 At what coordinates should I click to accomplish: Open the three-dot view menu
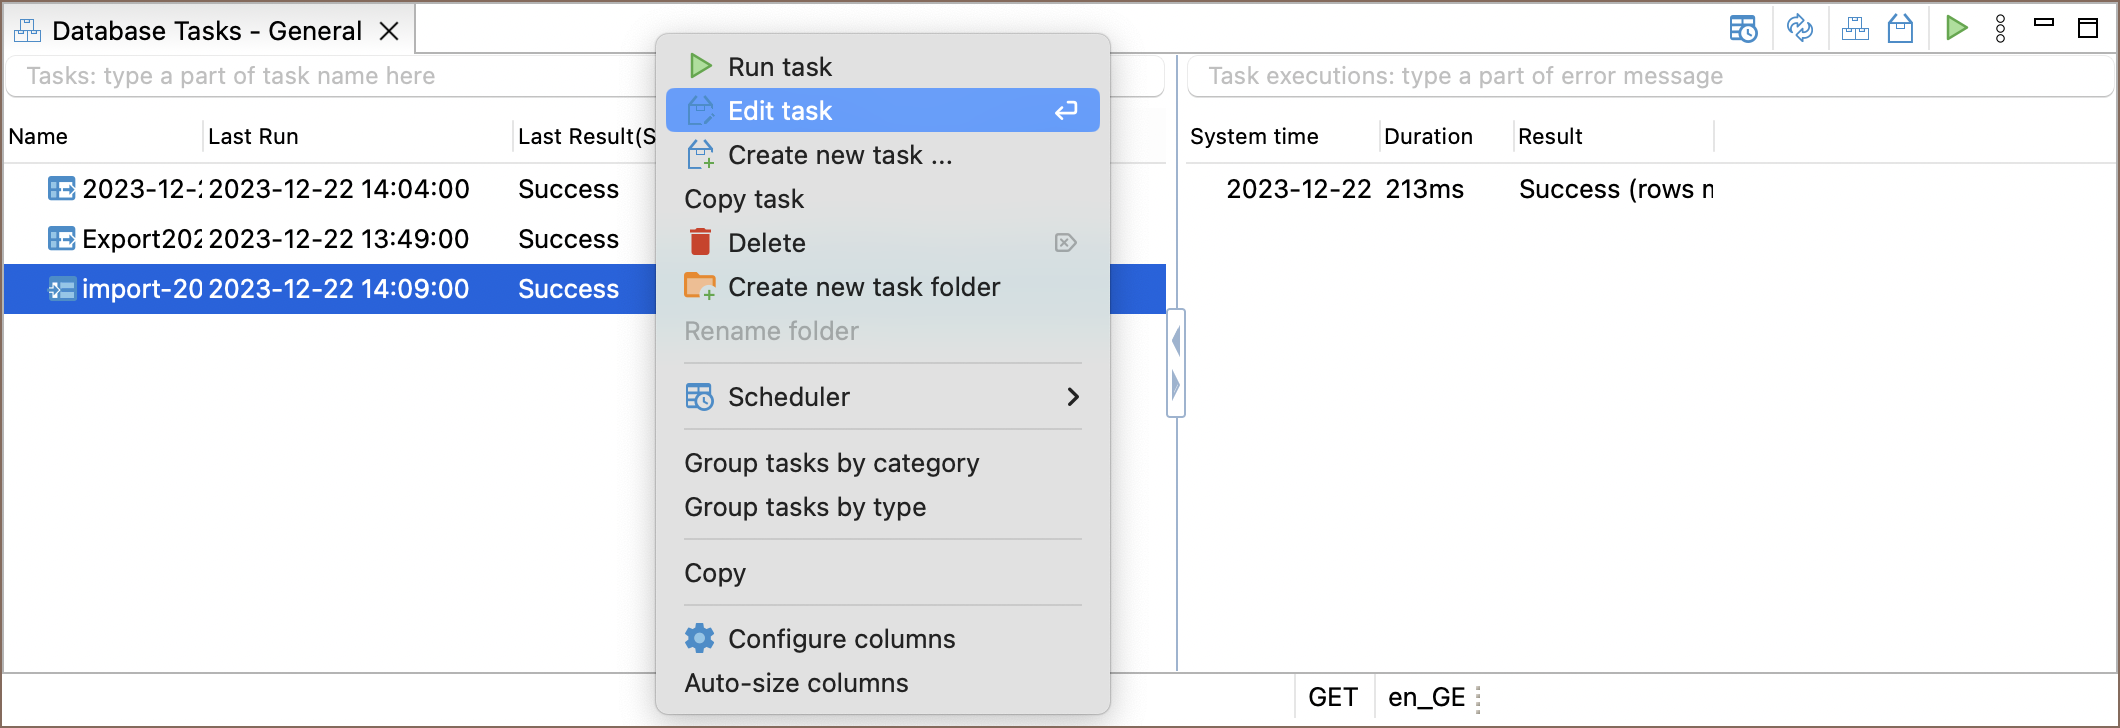(x=2000, y=29)
